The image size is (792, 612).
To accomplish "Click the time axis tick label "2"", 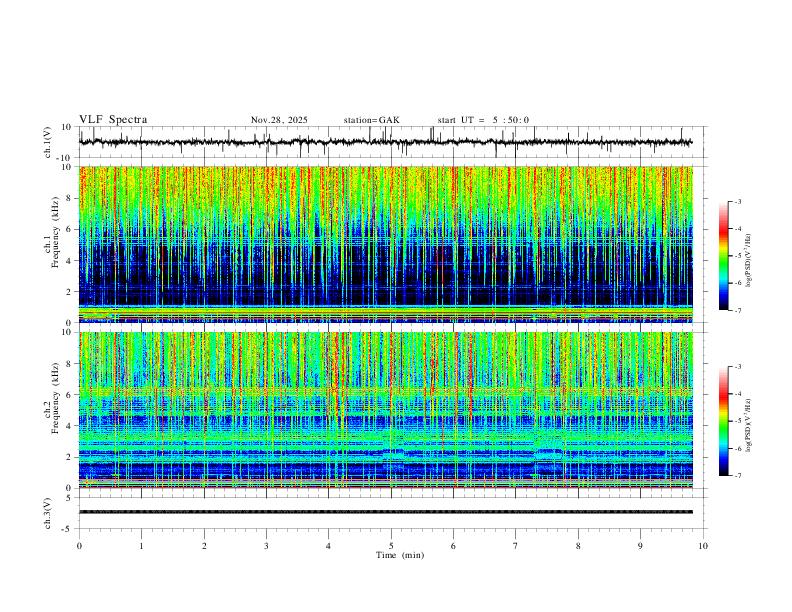I will coord(204,546).
